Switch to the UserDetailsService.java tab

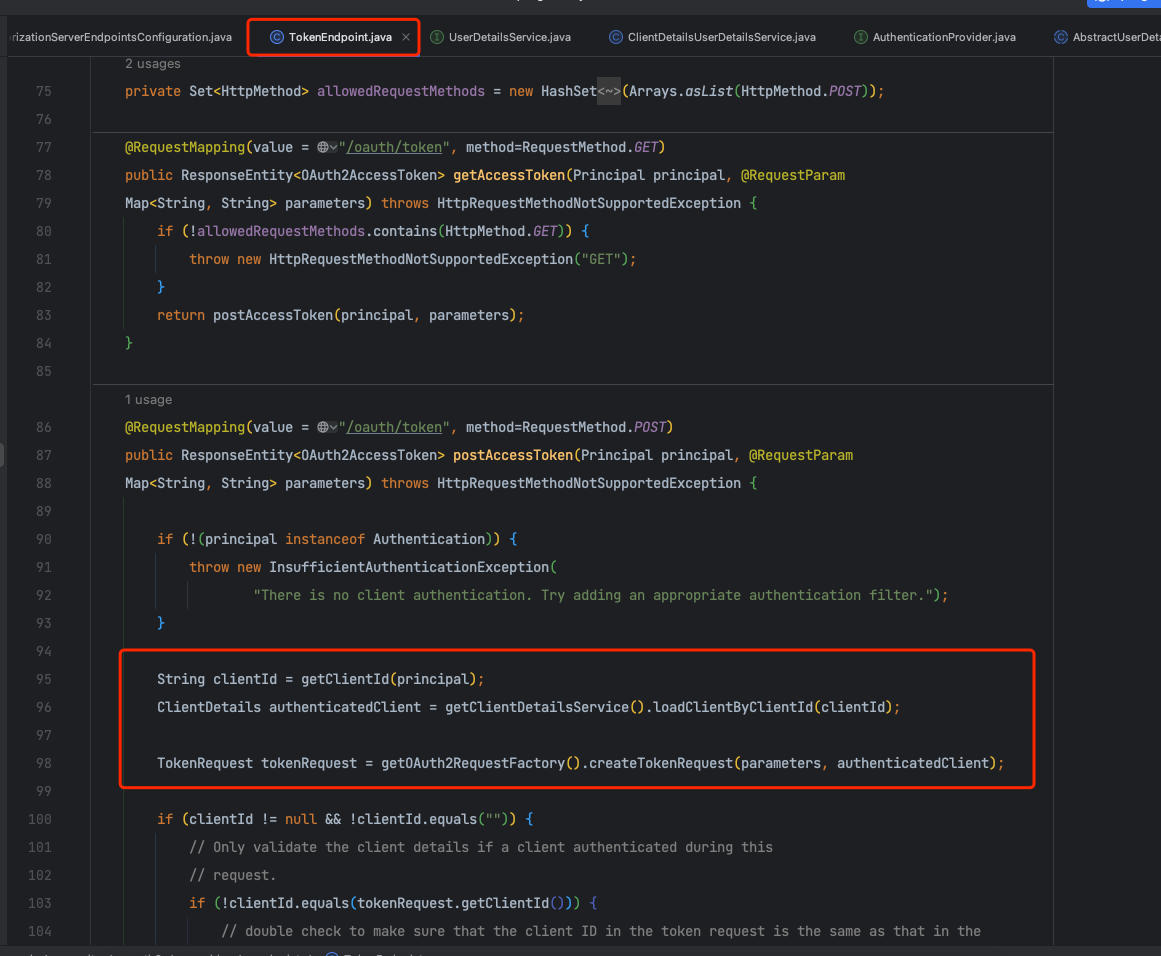(509, 37)
